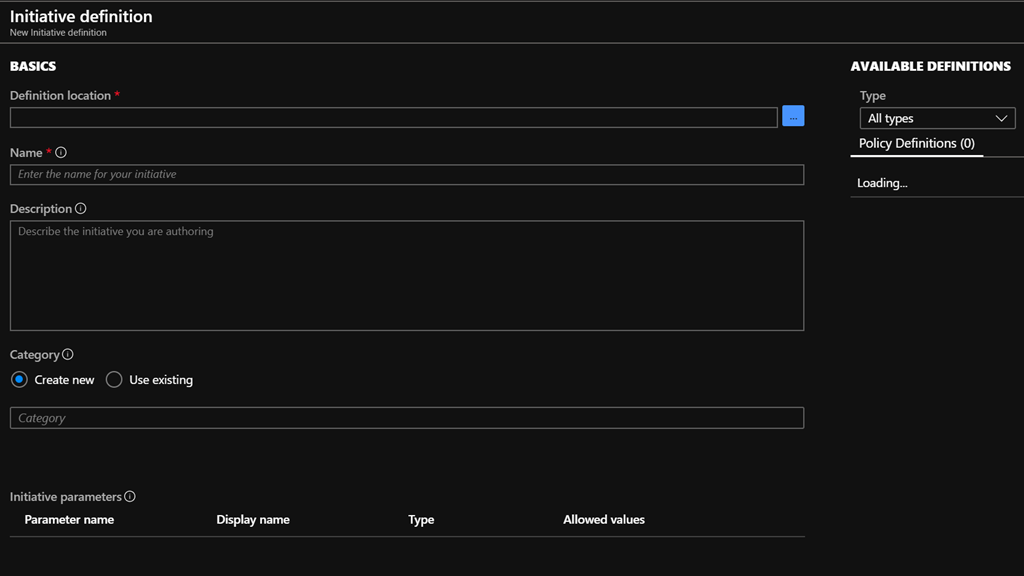Image resolution: width=1024 pixels, height=576 pixels.
Task: Click the initiative Name input field
Action: [406, 175]
